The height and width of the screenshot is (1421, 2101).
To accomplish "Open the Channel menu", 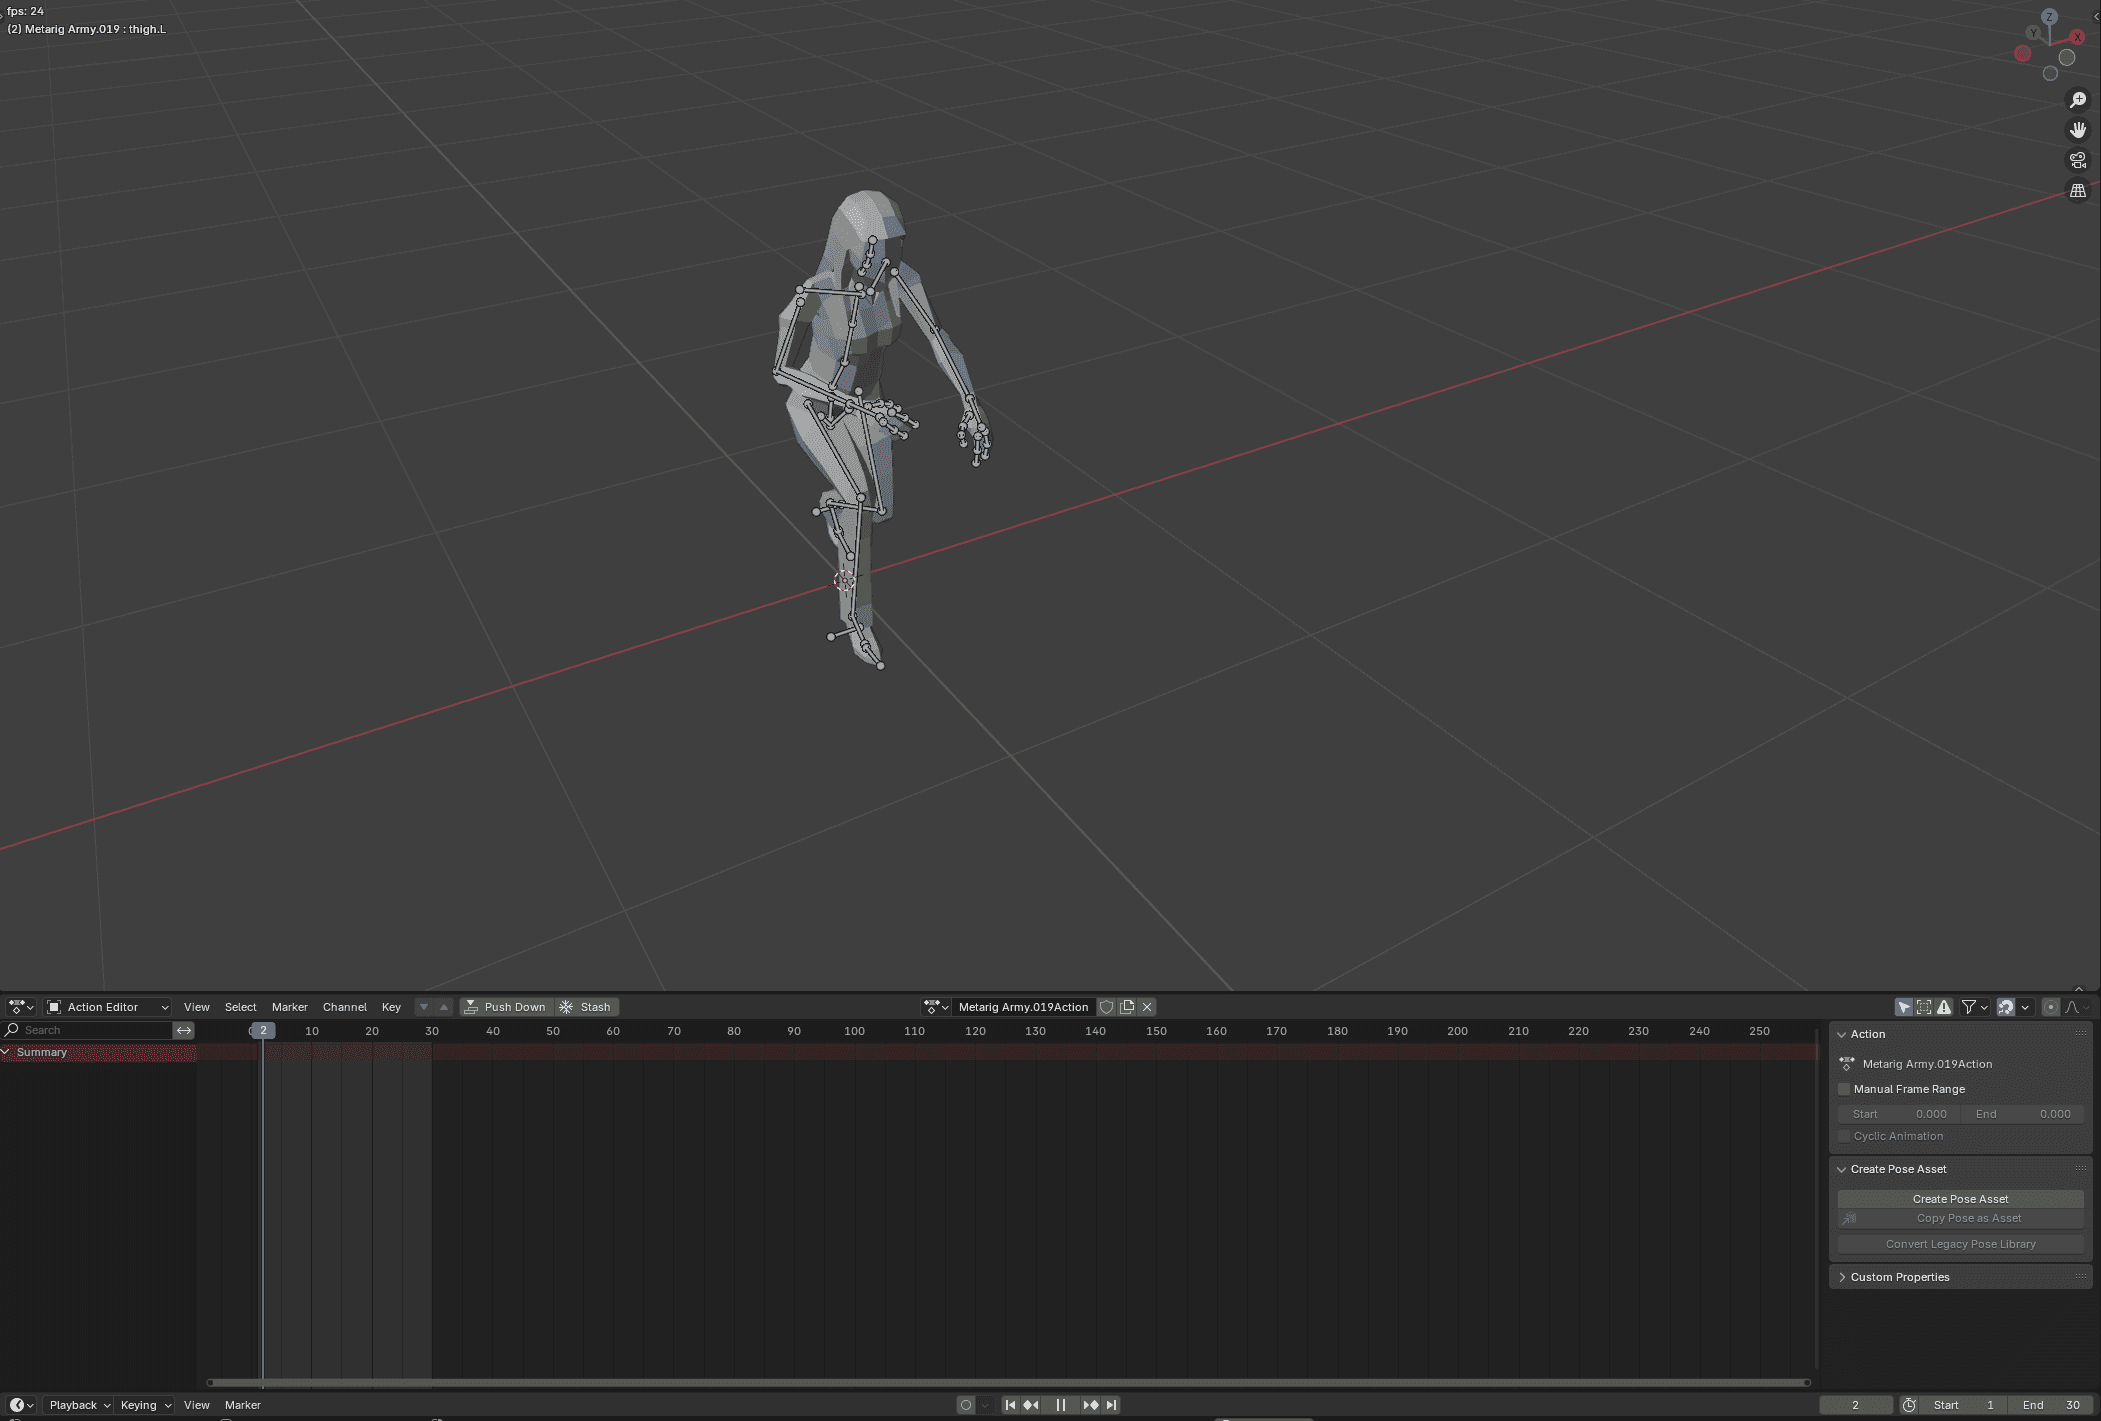I will [x=344, y=1007].
